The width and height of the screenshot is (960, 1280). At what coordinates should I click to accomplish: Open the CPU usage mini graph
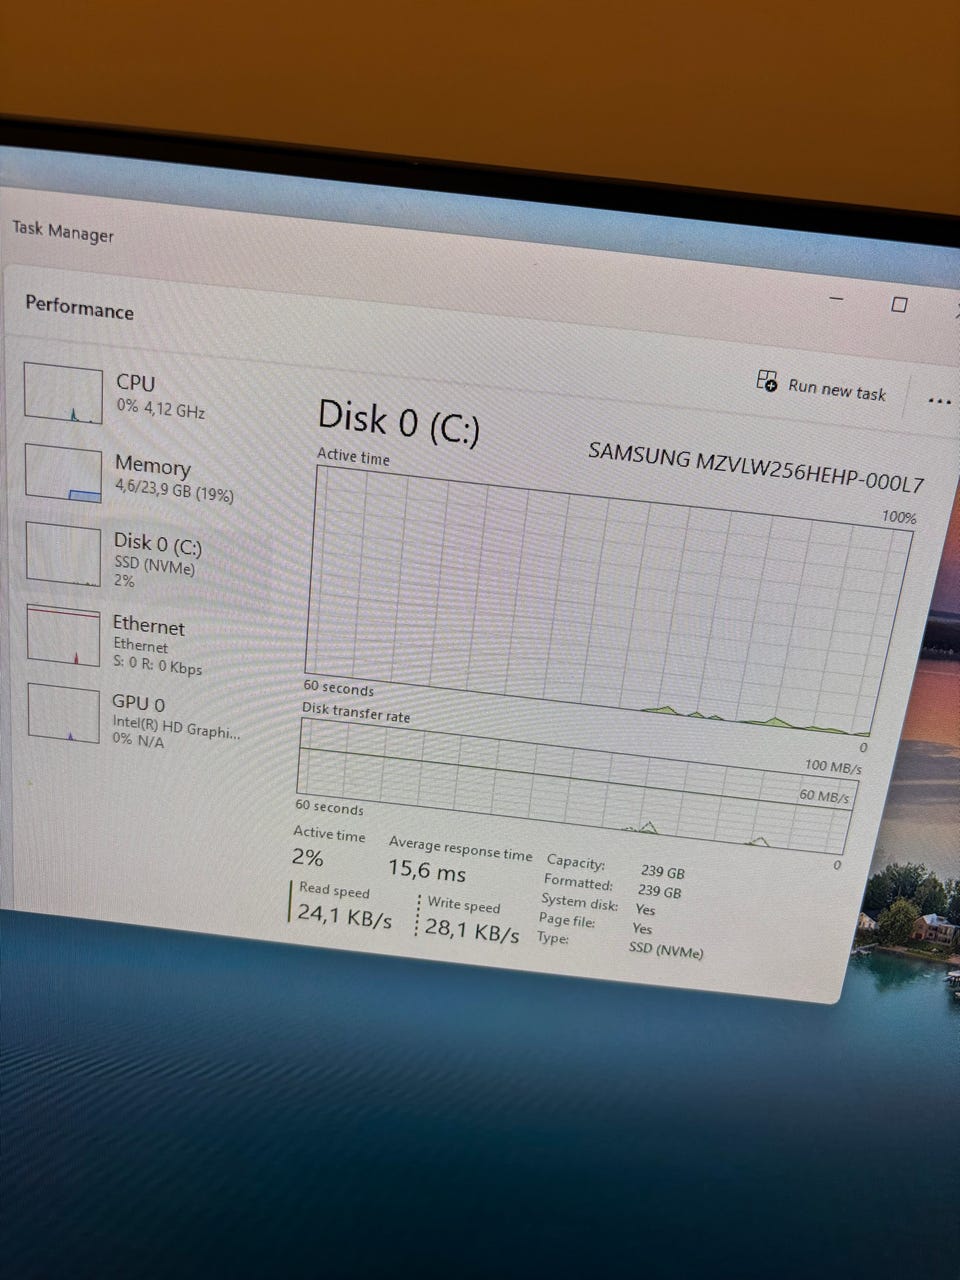(63, 394)
